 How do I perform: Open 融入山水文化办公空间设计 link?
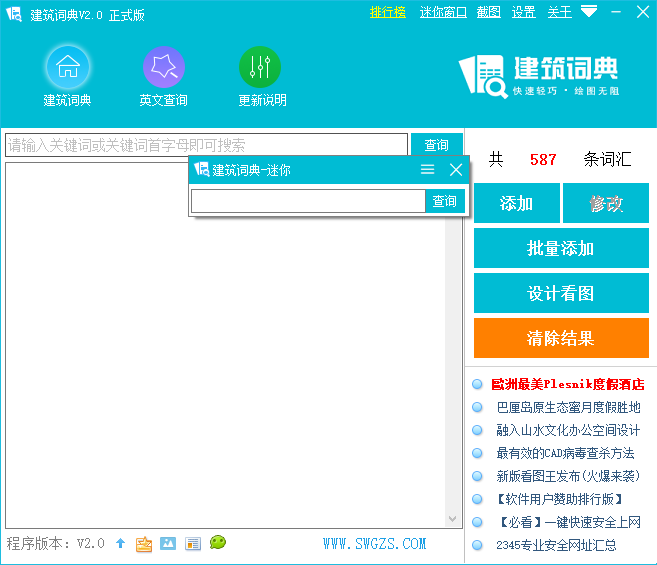569,430
